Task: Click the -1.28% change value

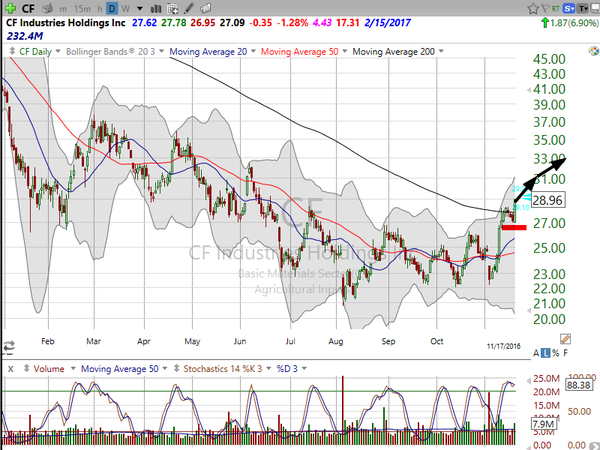Action: point(292,23)
